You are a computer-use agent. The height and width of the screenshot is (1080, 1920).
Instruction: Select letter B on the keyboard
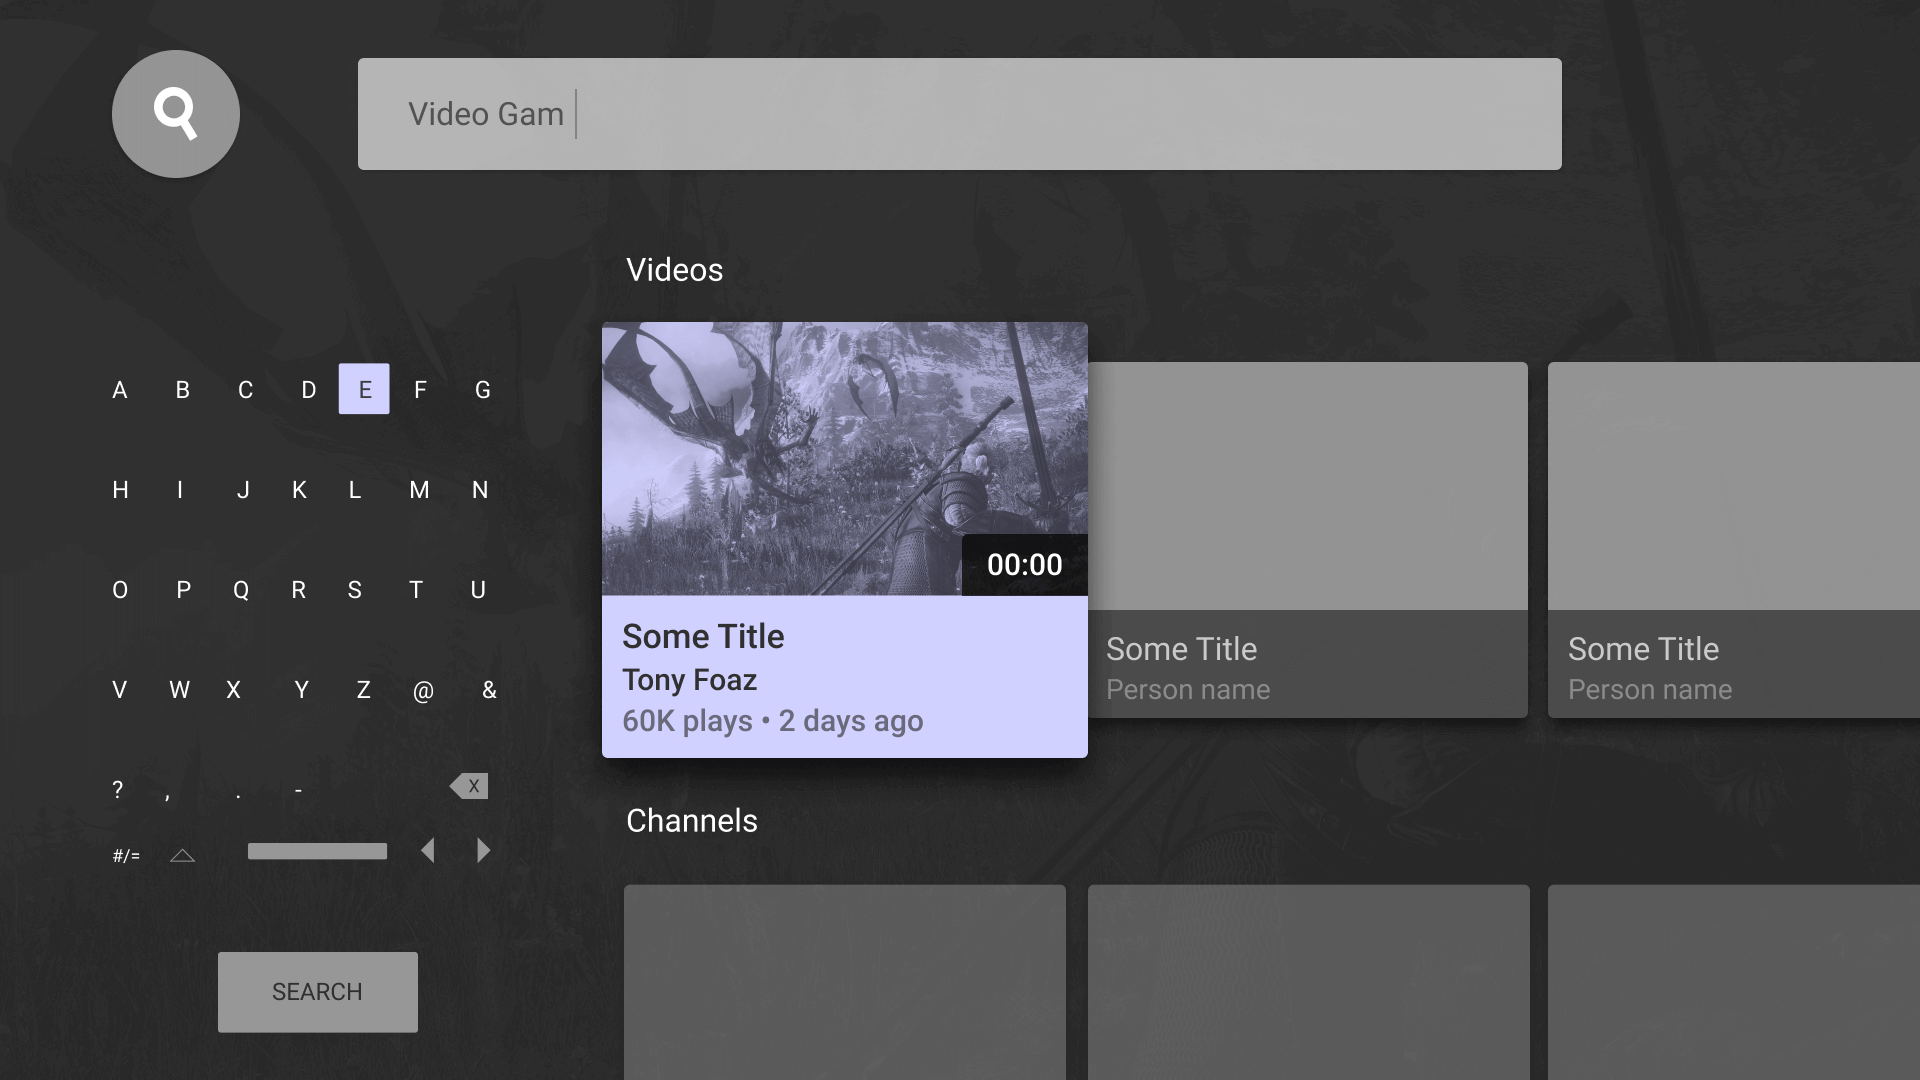click(183, 390)
